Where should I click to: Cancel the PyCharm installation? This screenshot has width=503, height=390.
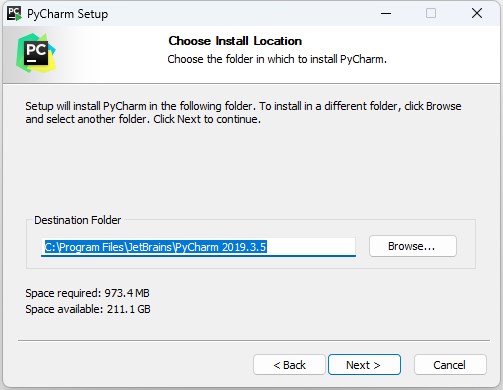coord(450,365)
